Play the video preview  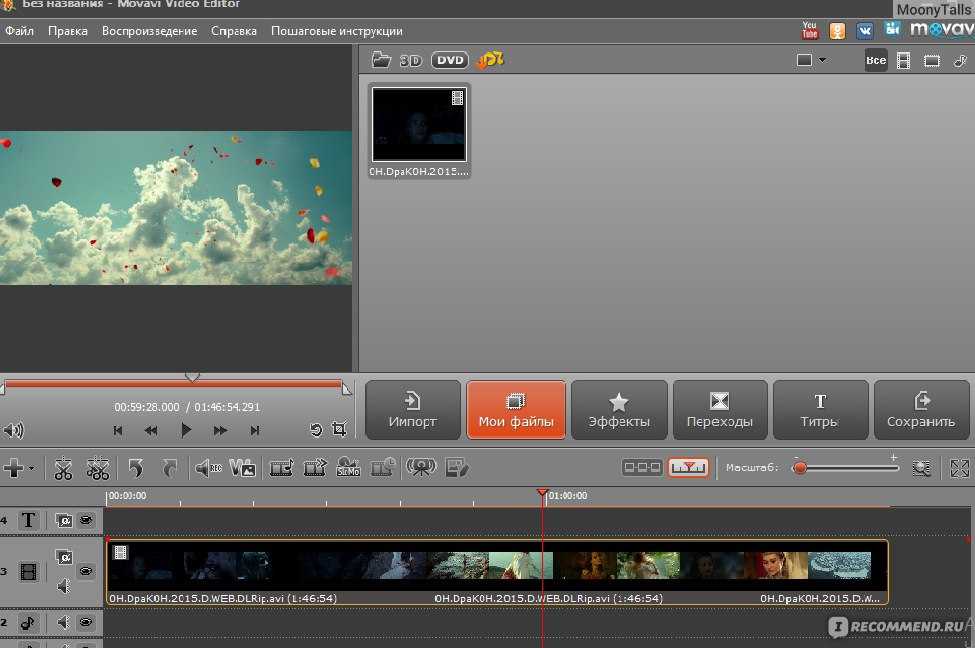[185, 430]
